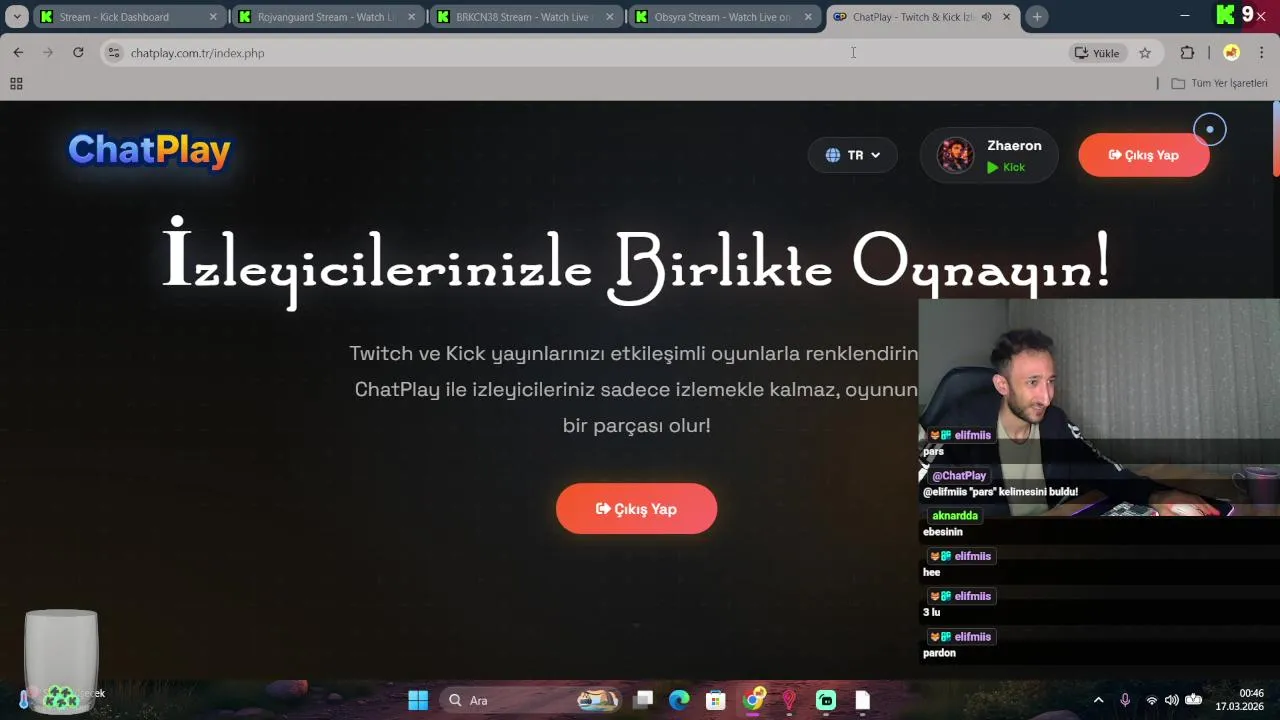Screen dimensions: 1280x720
Task: Go back to the previous page
Action: pyautogui.click(x=18, y=53)
